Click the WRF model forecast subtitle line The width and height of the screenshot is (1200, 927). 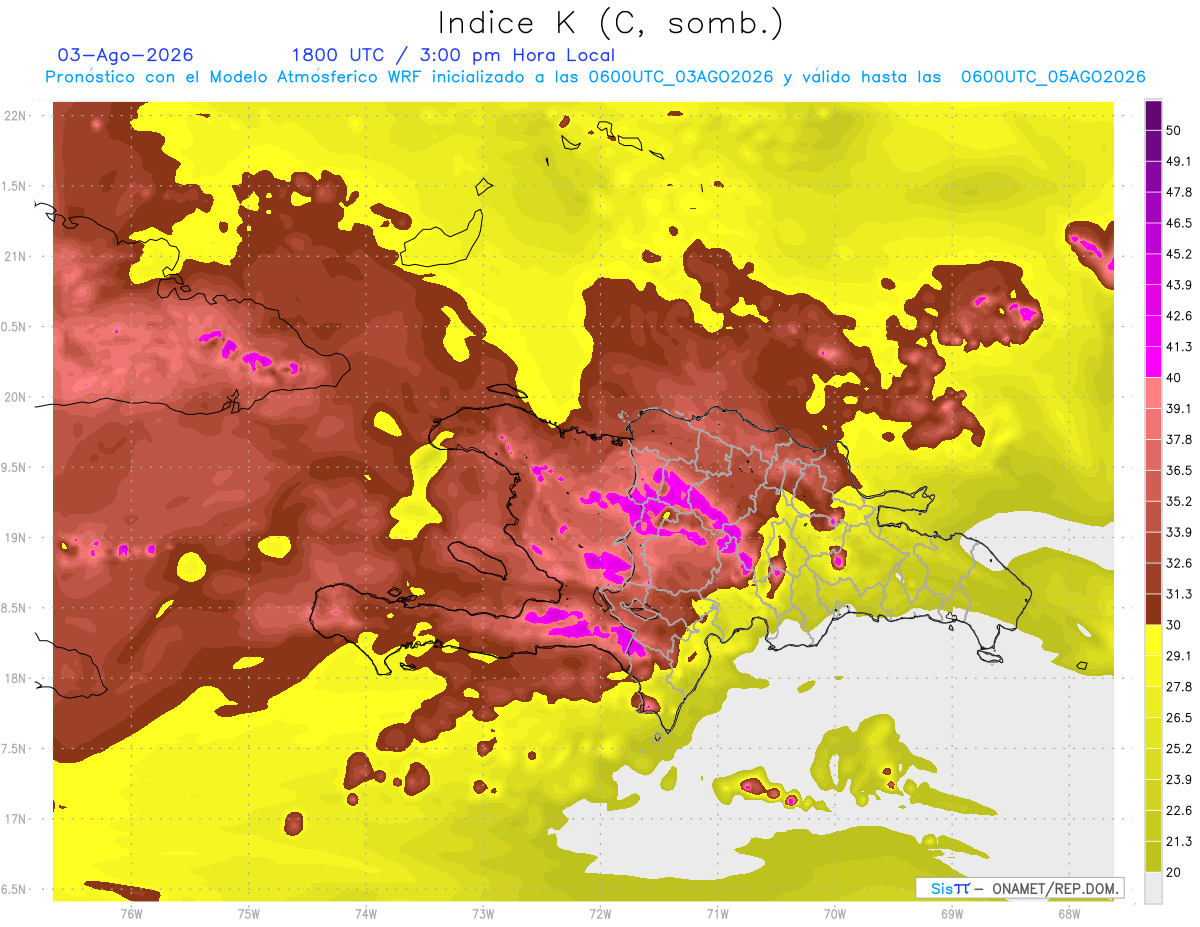[595, 77]
